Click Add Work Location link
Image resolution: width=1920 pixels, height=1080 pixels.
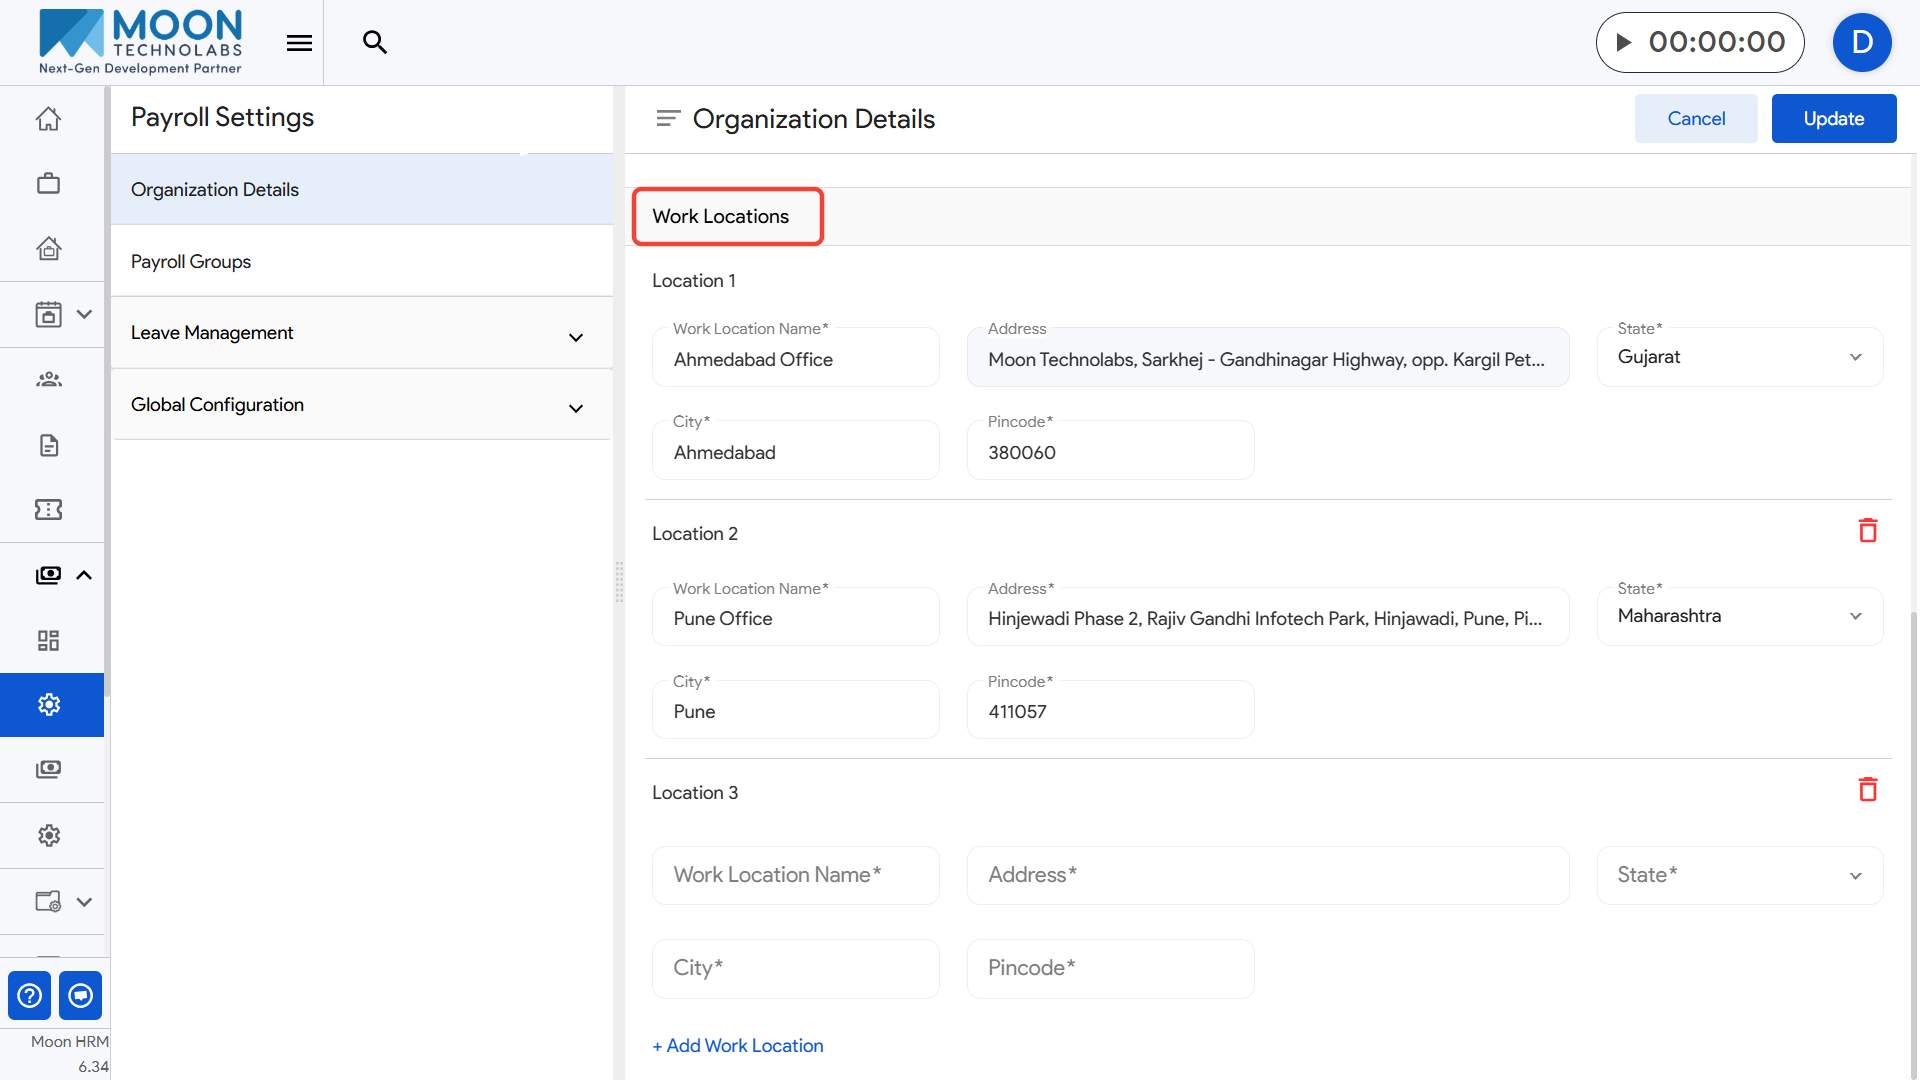738,1045
